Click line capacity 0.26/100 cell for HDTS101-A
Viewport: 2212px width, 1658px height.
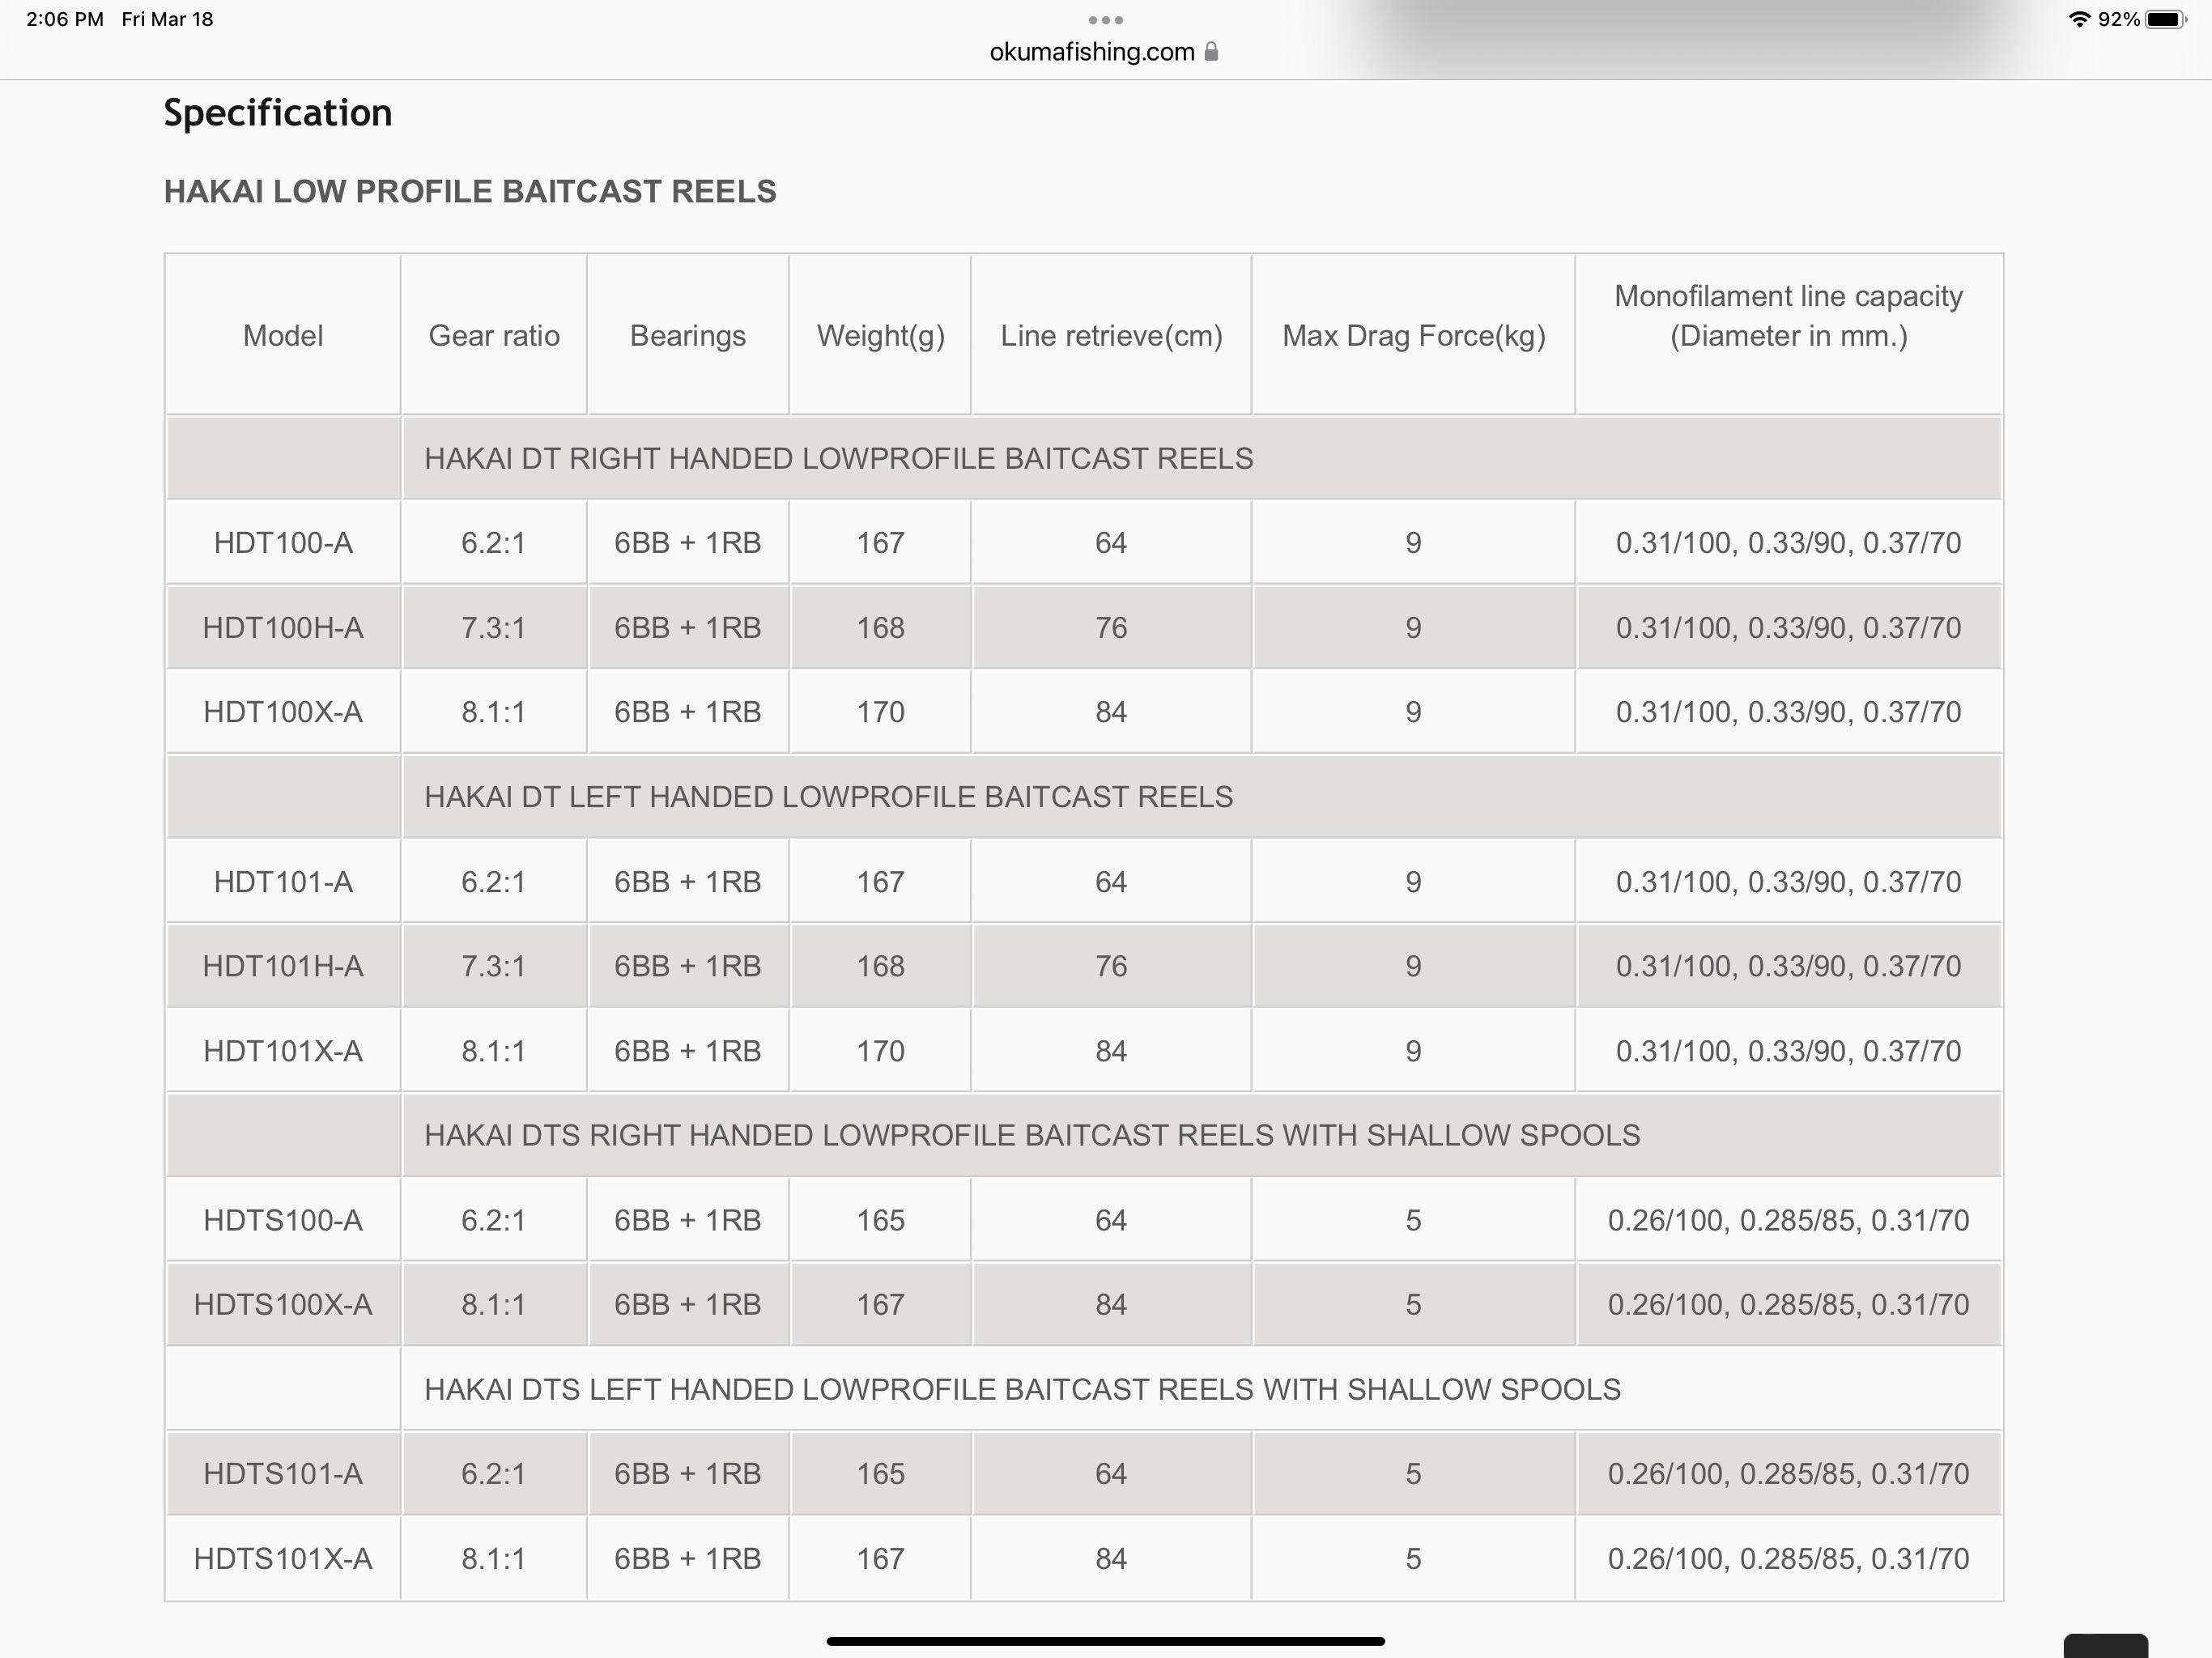tap(1789, 1474)
